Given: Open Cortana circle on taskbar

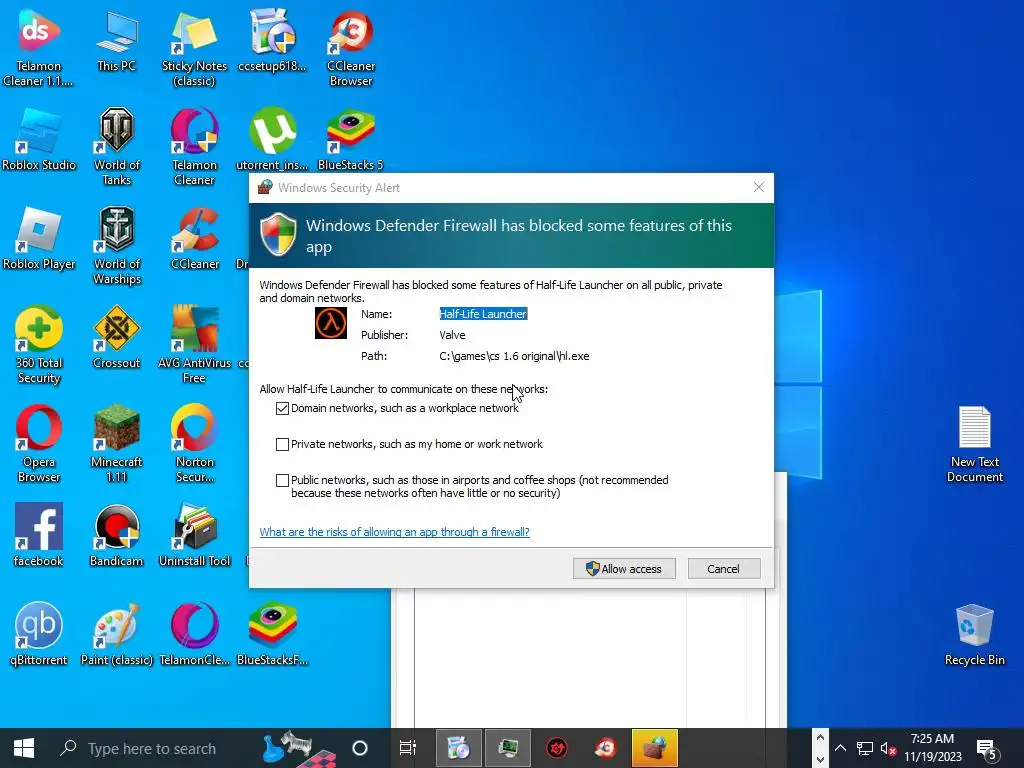Looking at the screenshot, I should (360, 748).
